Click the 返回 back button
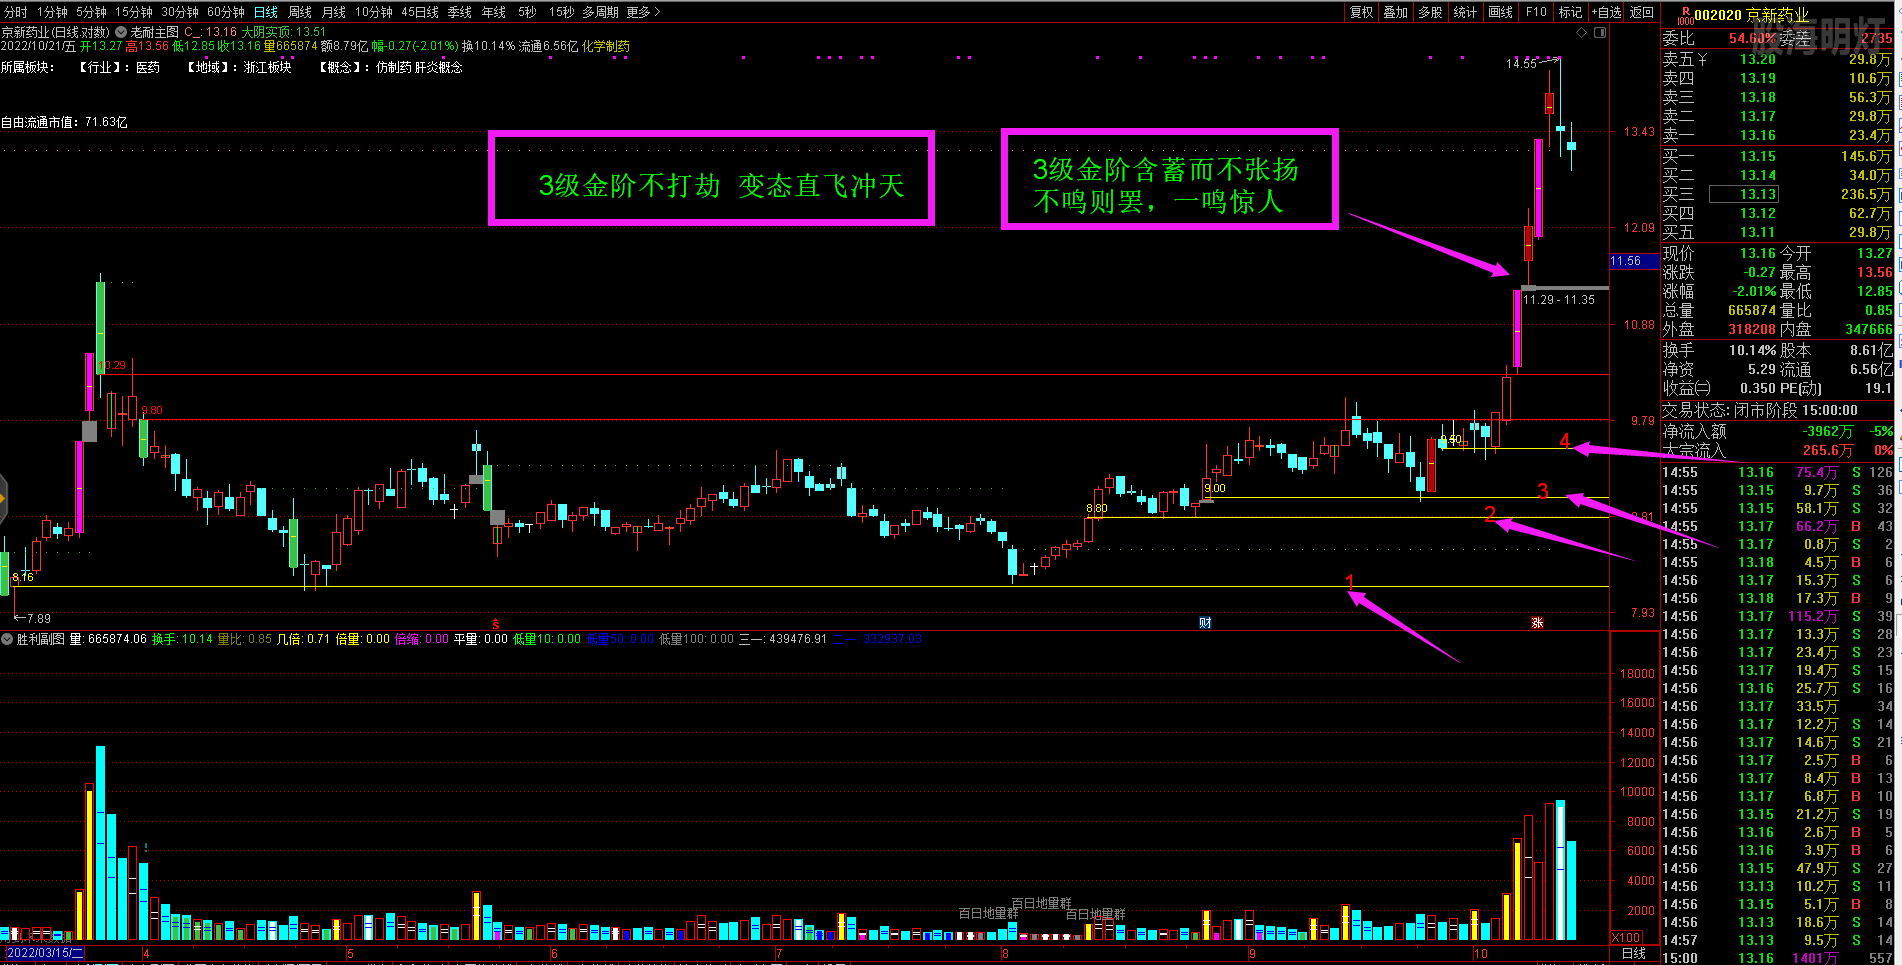 click(x=1642, y=12)
